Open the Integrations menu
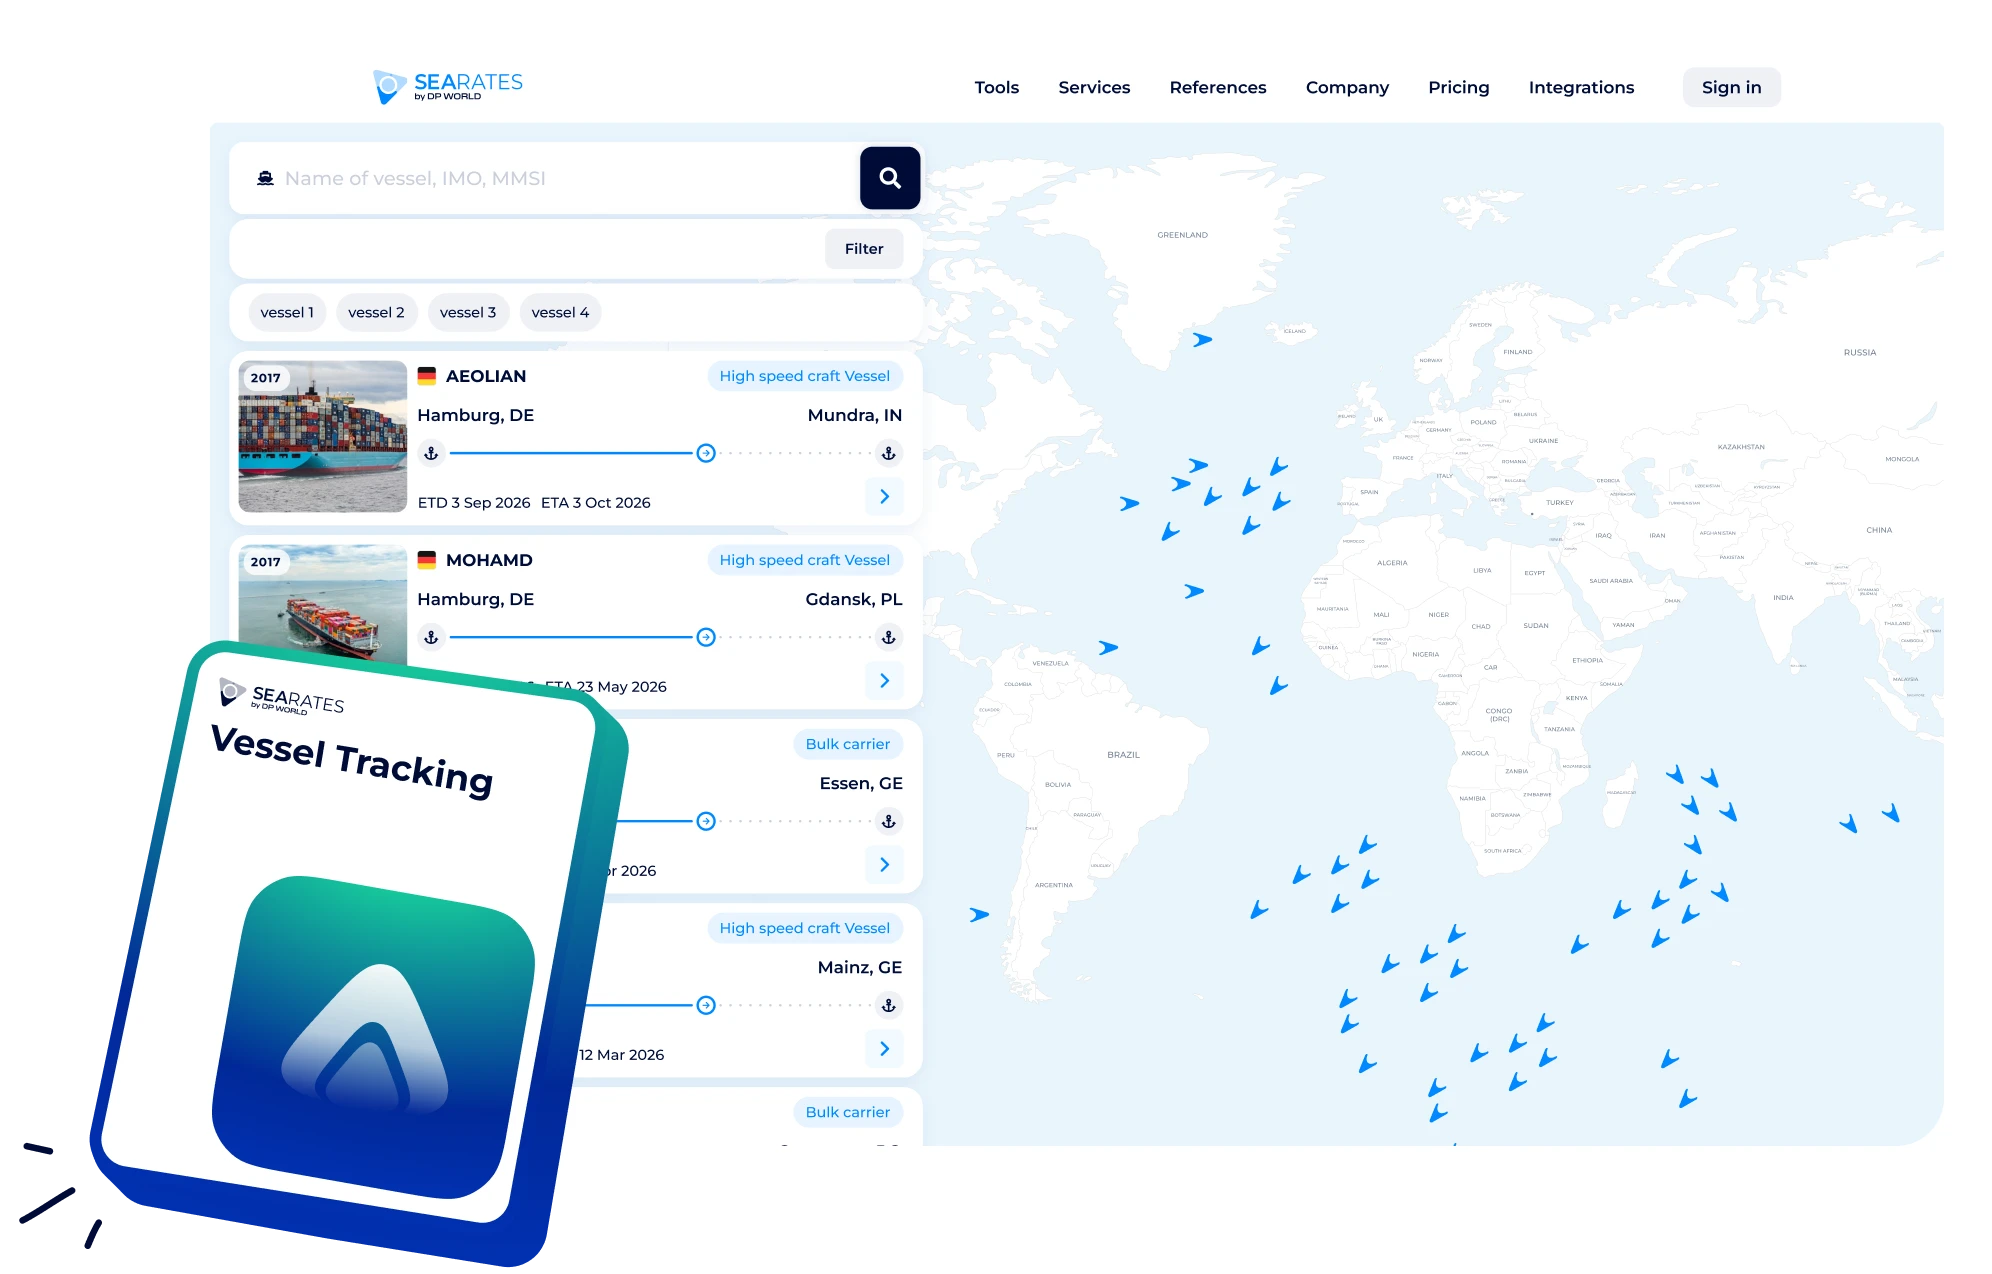1992x1274 pixels. (1581, 88)
